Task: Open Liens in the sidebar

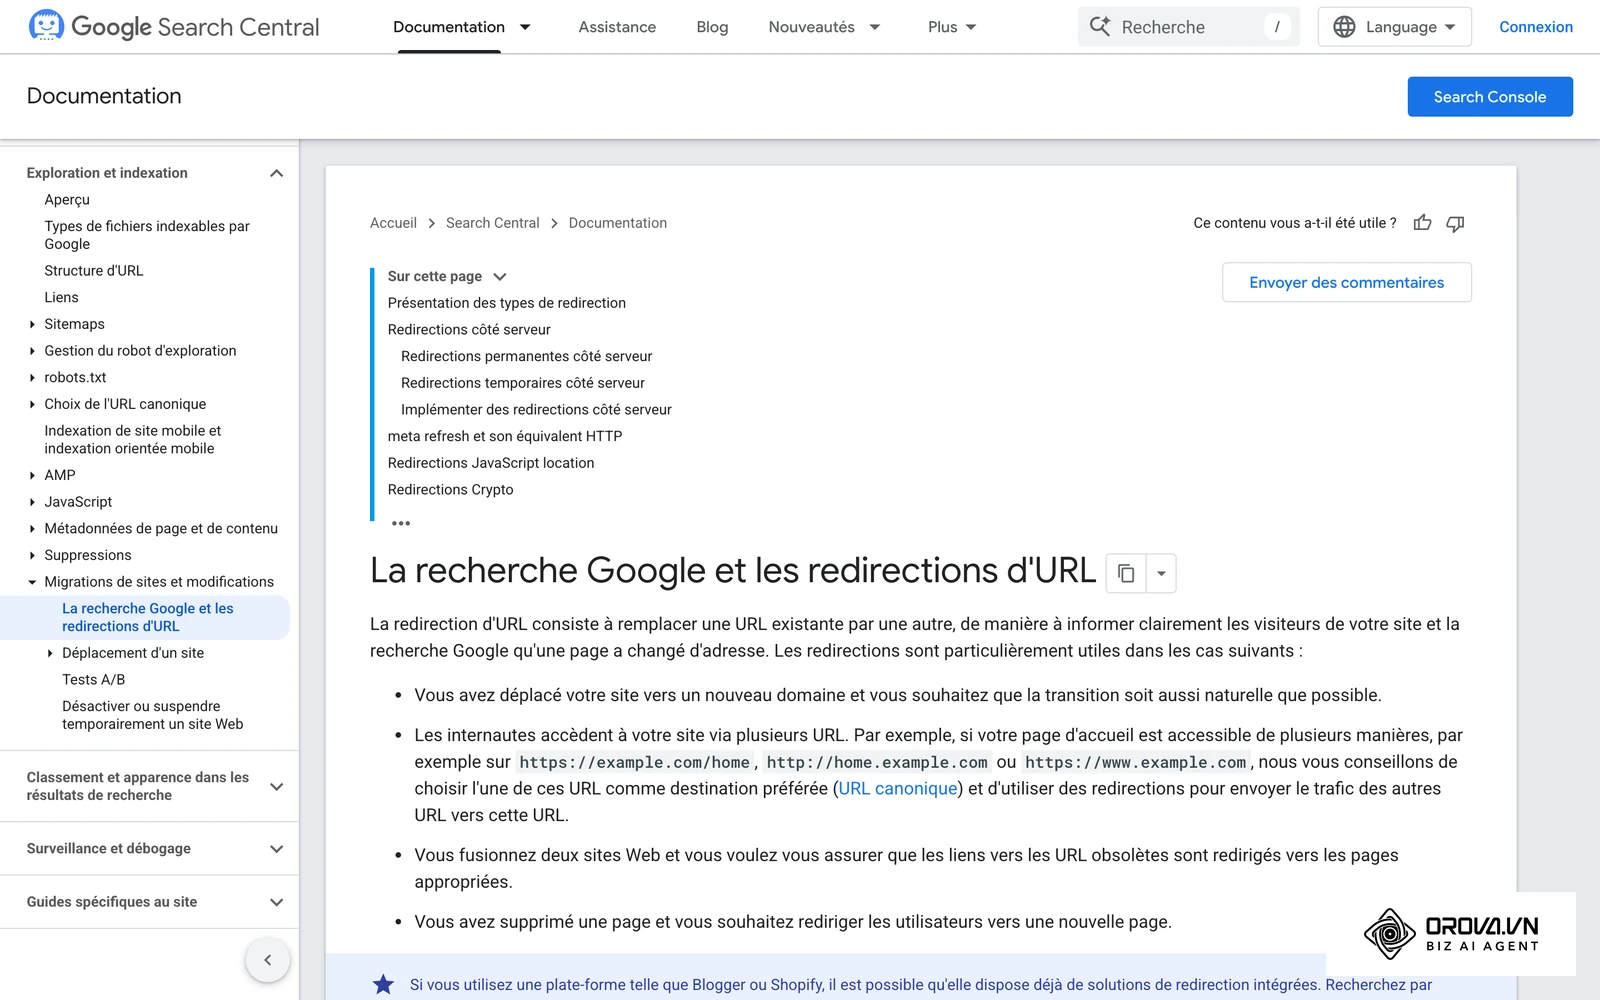Action: coord(61,297)
